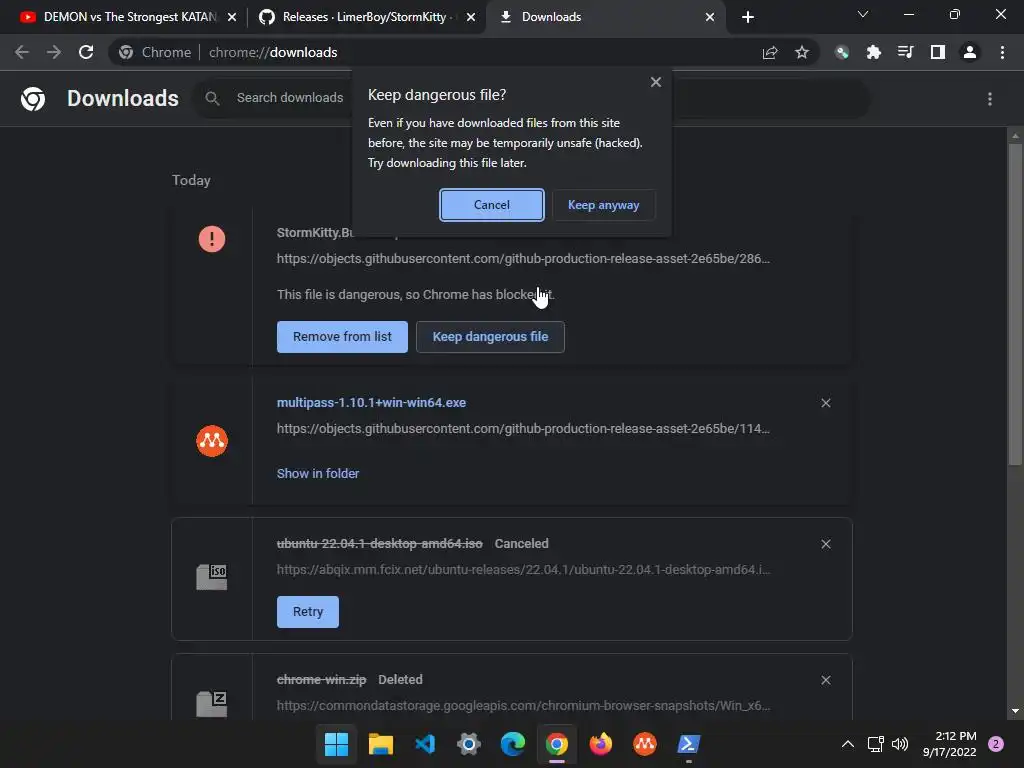Open the profile avatar menu
Viewport: 1024px width, 768px height.
click(x=970, y=52)
